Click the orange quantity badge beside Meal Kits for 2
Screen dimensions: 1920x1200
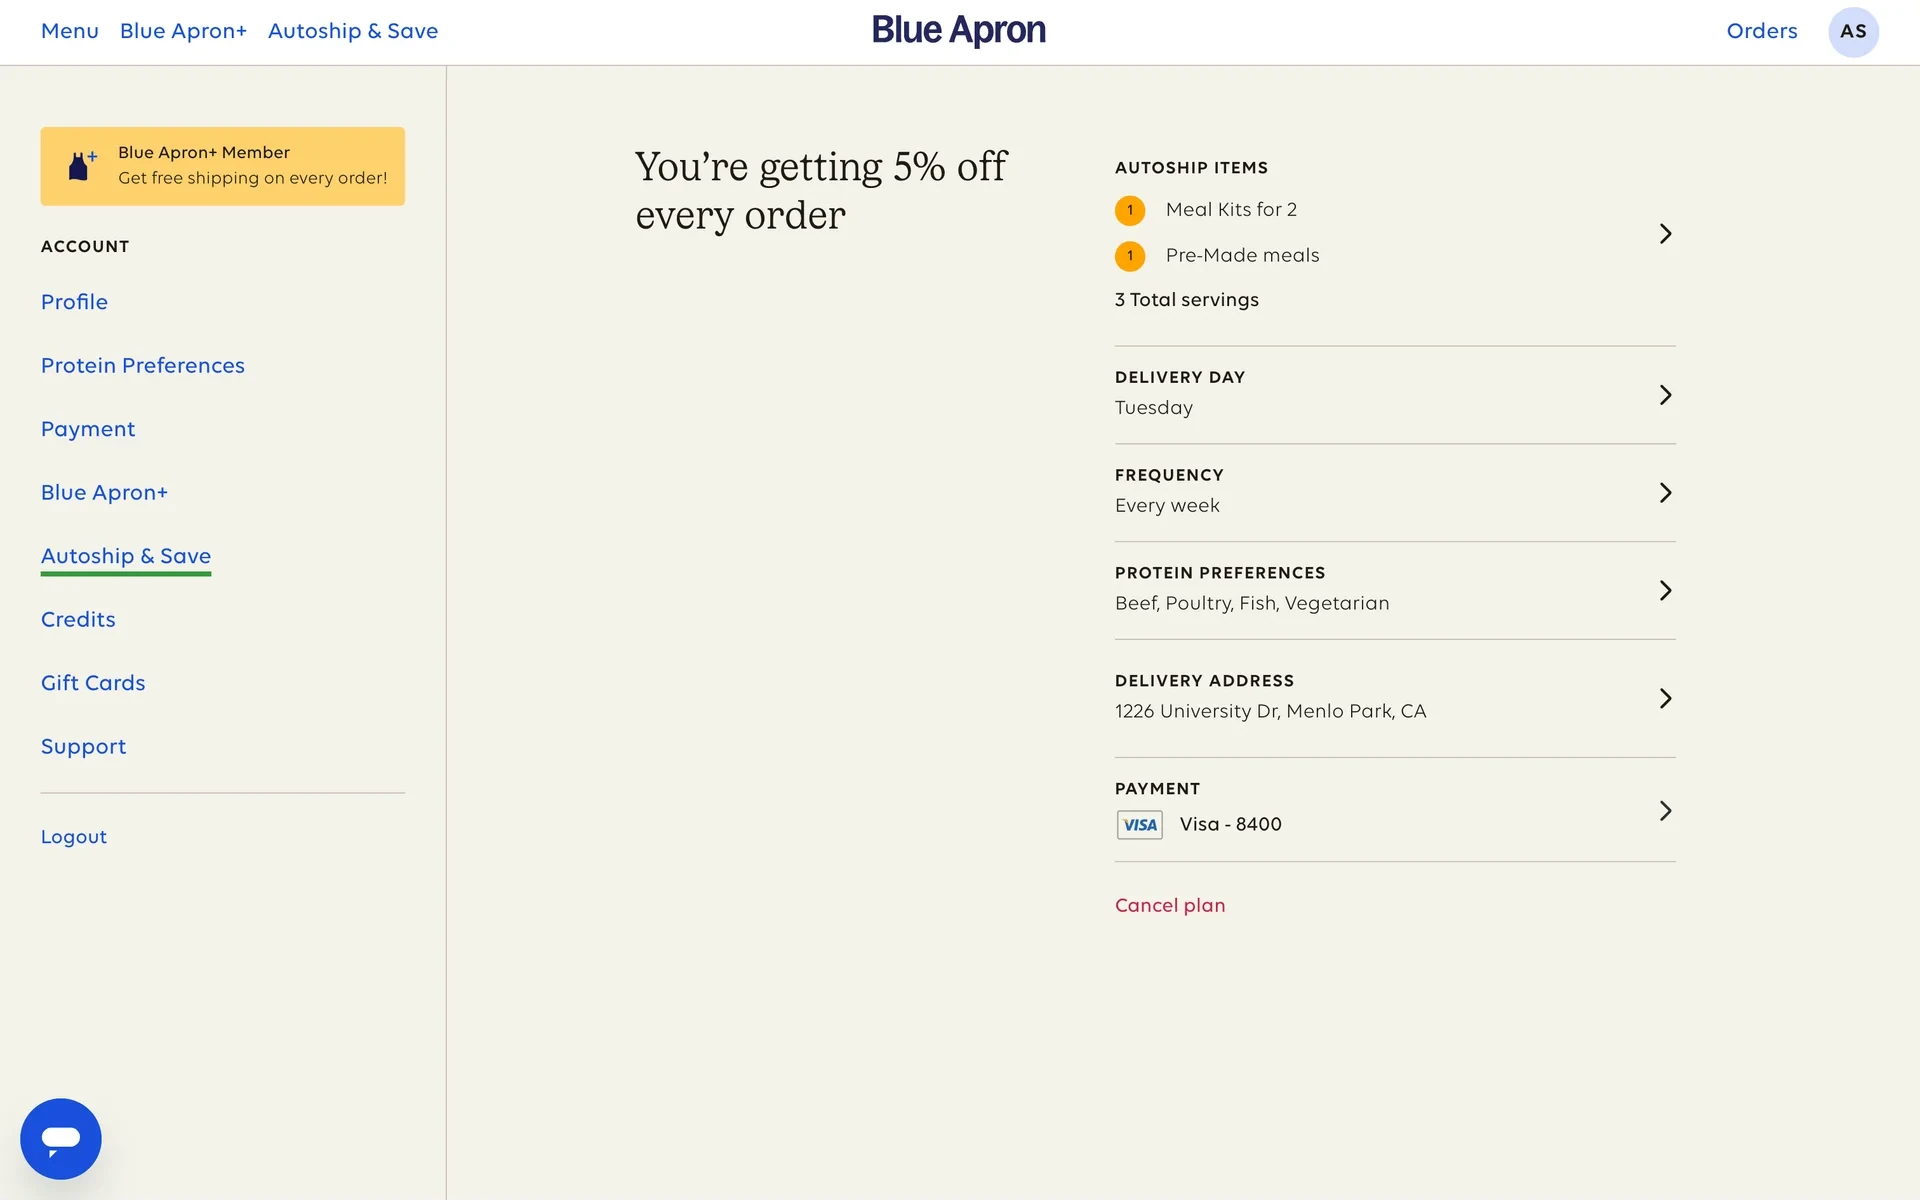click(x=1130, y=210)
